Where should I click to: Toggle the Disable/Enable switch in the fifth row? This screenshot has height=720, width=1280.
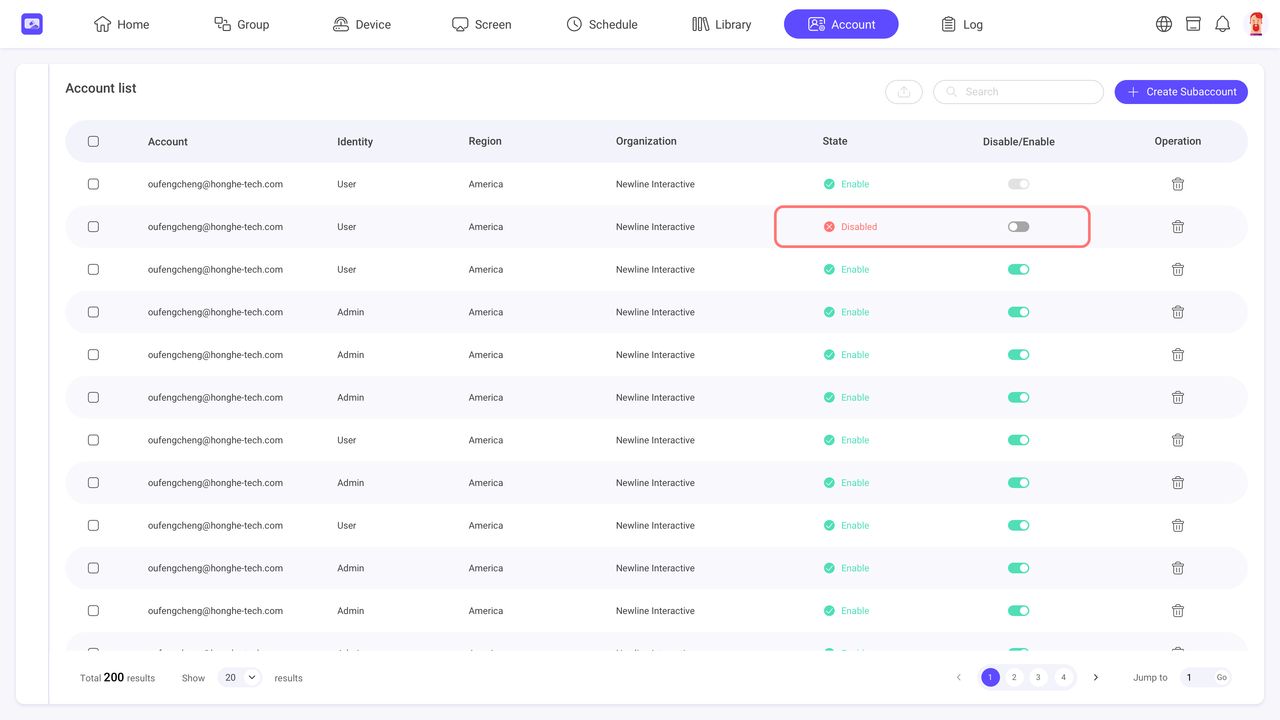[x=1018, y=355]
